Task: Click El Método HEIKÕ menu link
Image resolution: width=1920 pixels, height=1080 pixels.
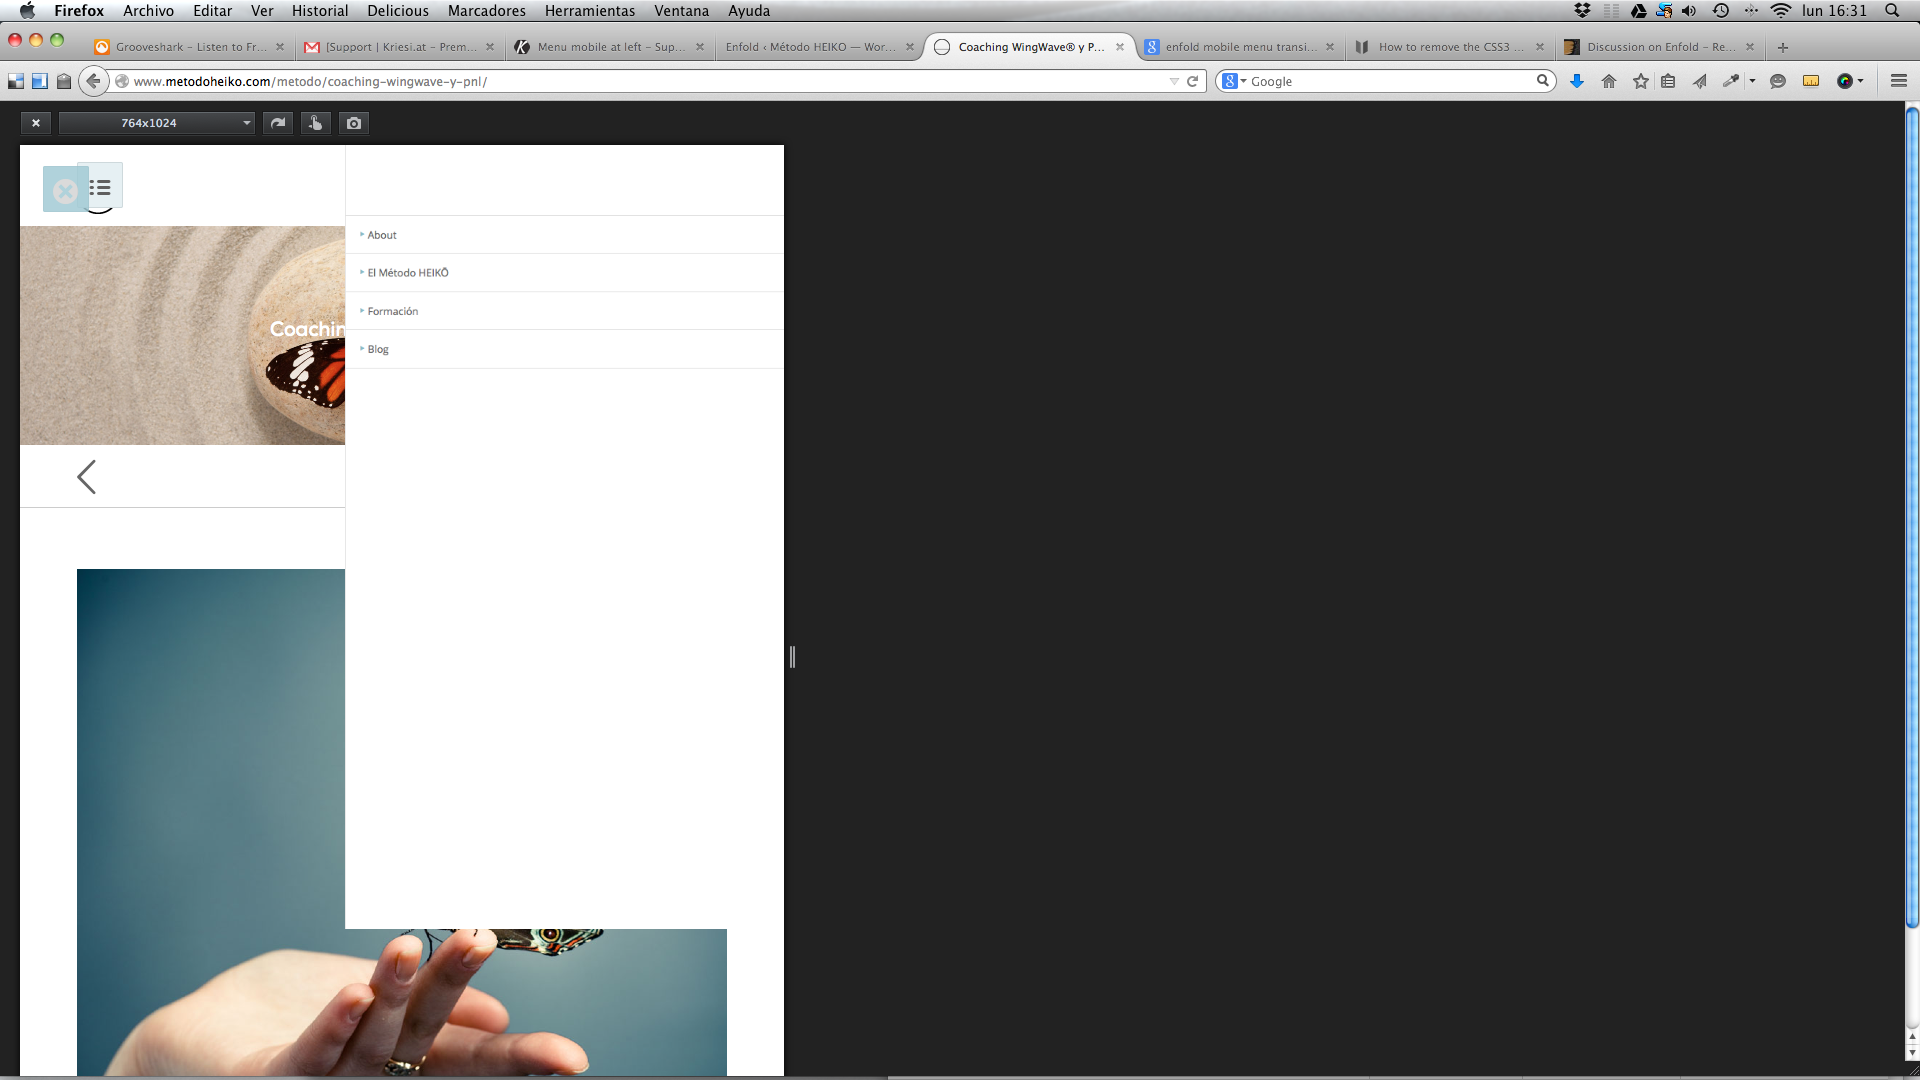Action: [x=408, y=273]
